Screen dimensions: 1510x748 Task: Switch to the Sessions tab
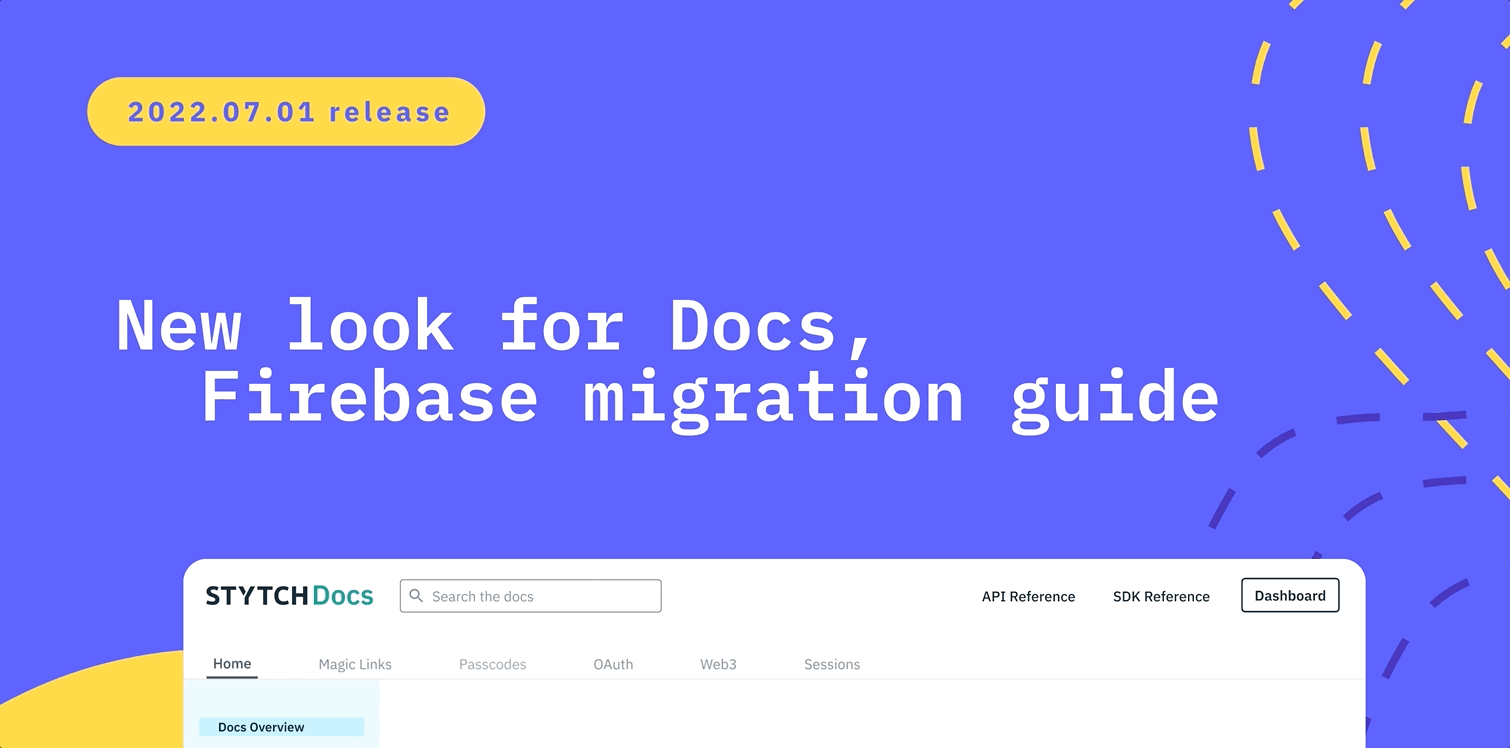coord(832,664)
